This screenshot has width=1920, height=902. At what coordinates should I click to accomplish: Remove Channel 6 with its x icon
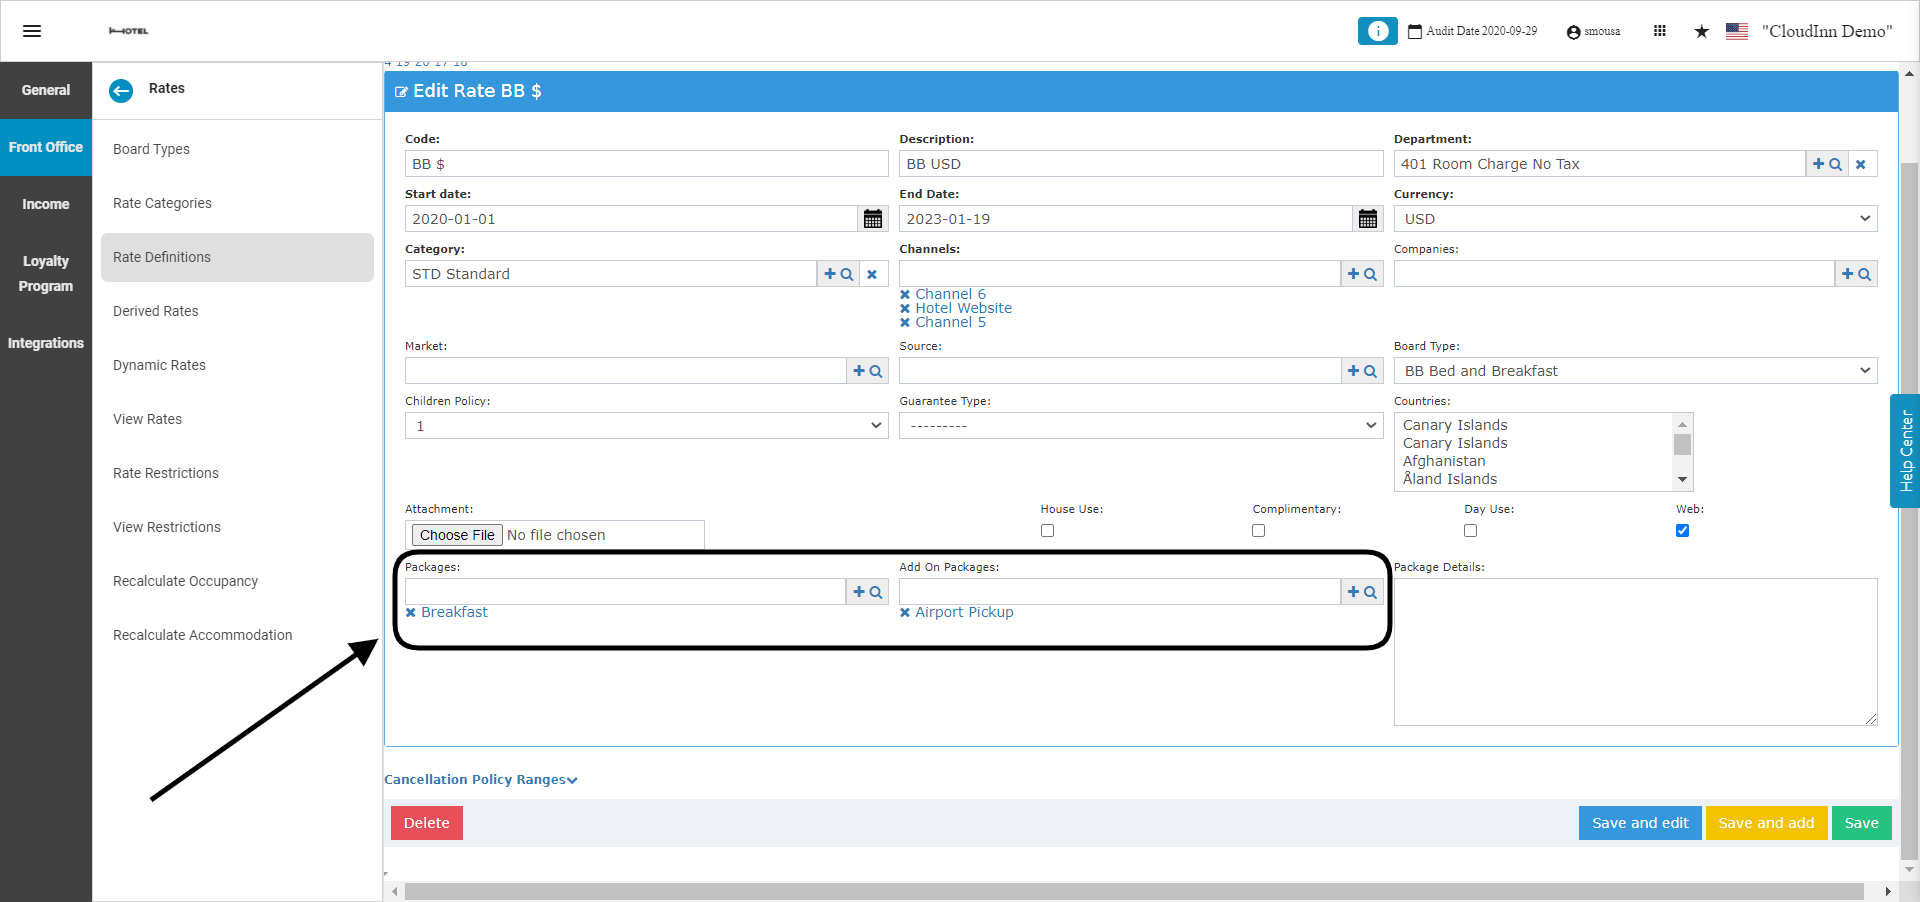pyautogui.click(x=905, y=294)
